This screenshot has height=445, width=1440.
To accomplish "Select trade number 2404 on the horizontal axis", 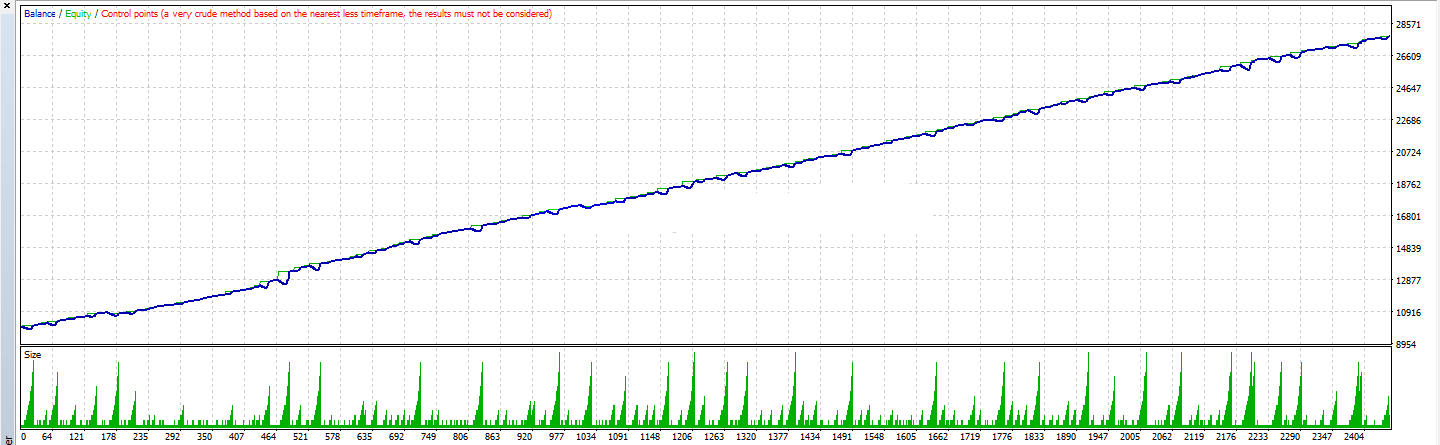I will click(1355, 437).
